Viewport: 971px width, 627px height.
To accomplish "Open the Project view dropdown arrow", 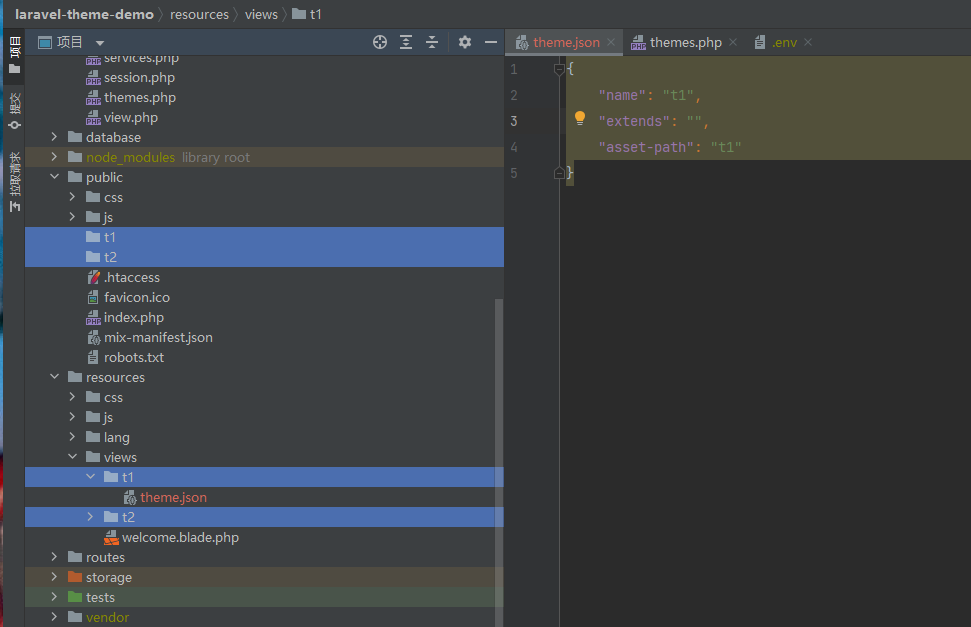I will [100, 43].
